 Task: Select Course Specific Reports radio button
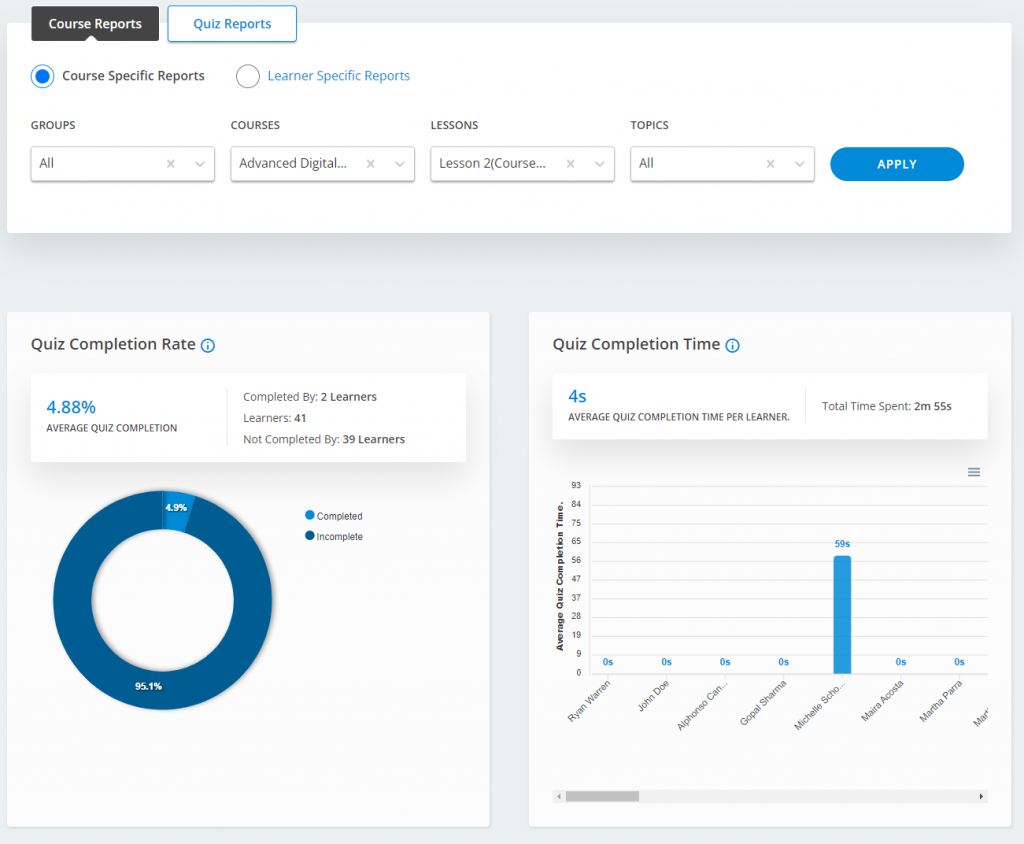(x=42, y=76)
